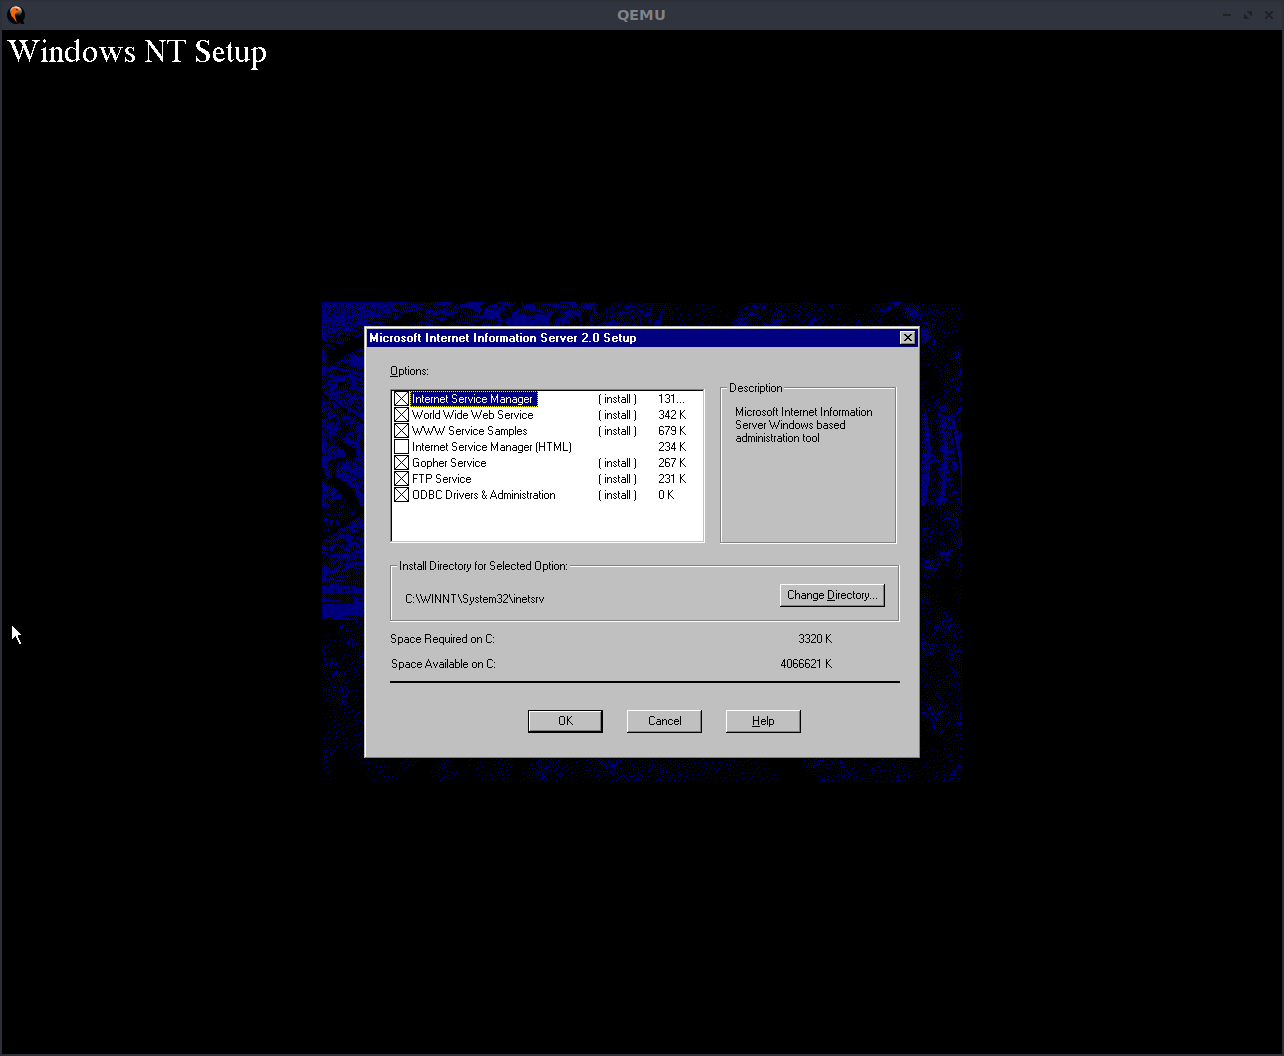Screen dimensions: 1284x1056
Task: Select the FTP Service row label
Action: 441,479
